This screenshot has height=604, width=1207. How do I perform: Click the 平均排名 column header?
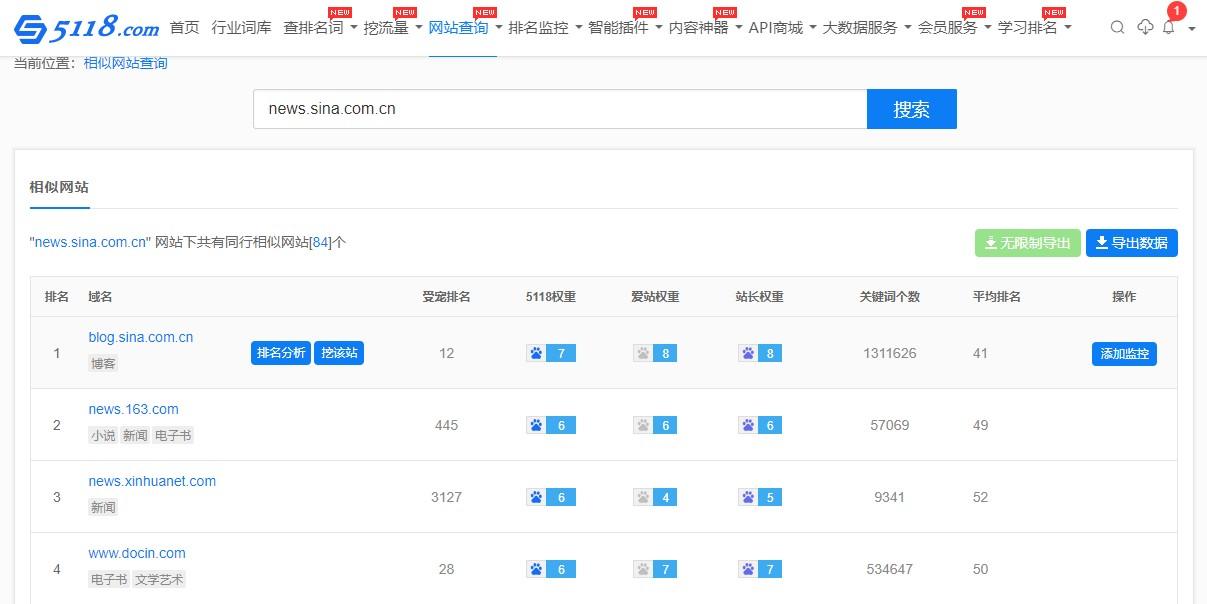(997, 297)
